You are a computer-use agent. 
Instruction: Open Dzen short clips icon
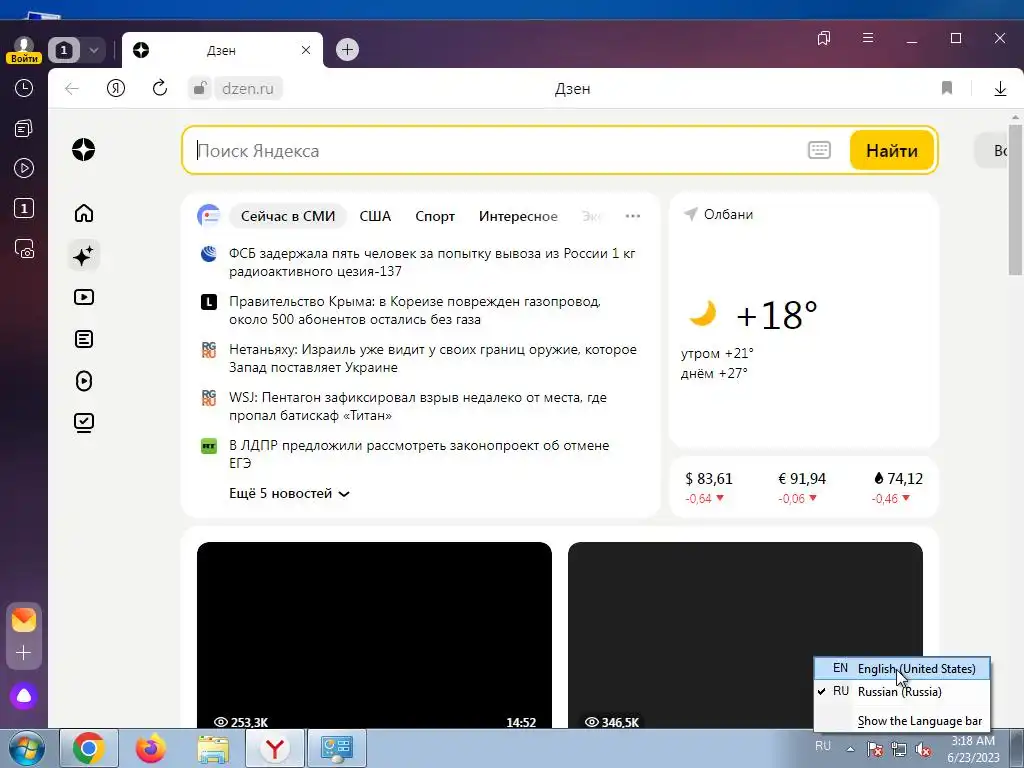[x=84, y=381]
